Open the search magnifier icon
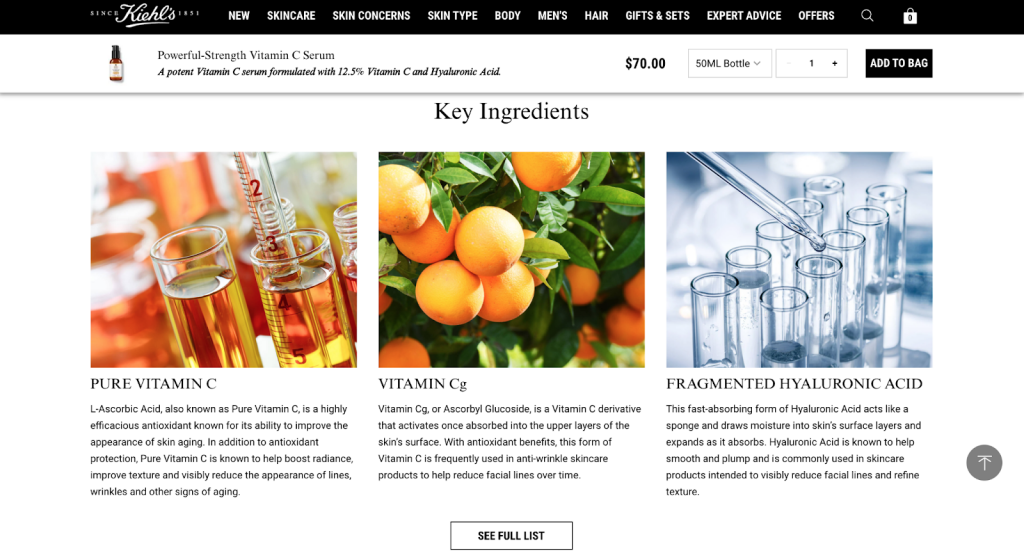This screenshot has width=1024, height=560. (x=867, y=15)
